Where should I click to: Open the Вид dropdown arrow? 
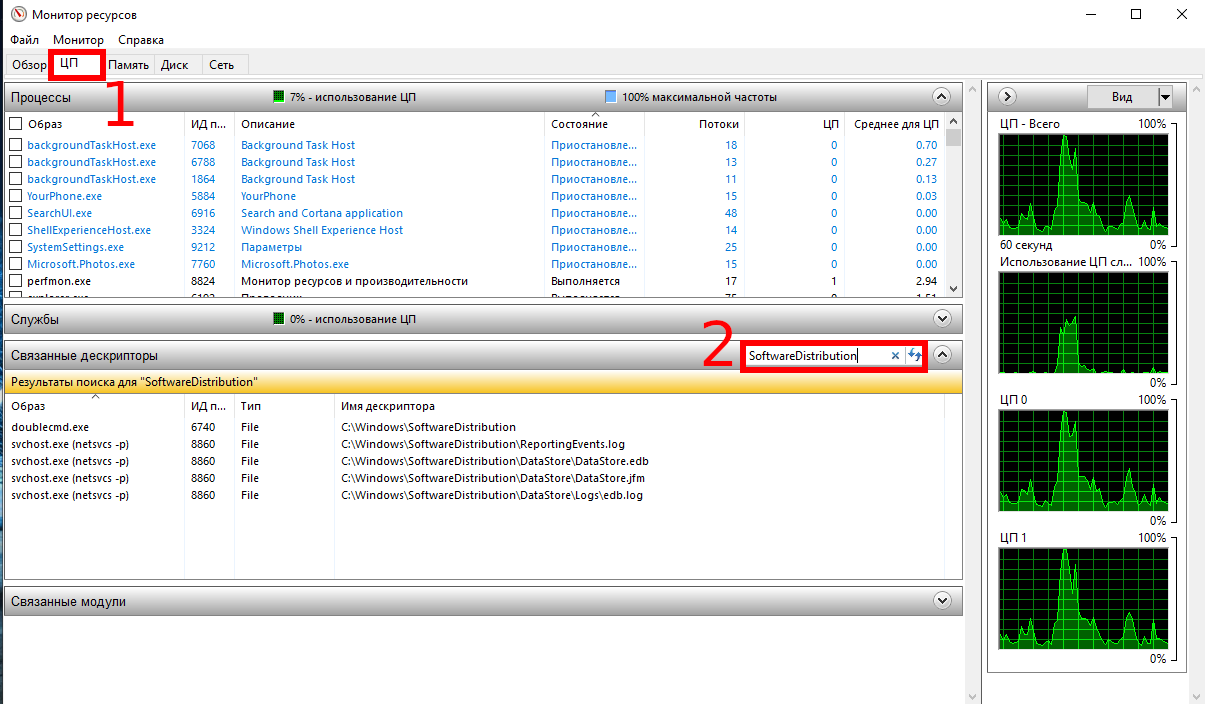(x=1164, y=97)
